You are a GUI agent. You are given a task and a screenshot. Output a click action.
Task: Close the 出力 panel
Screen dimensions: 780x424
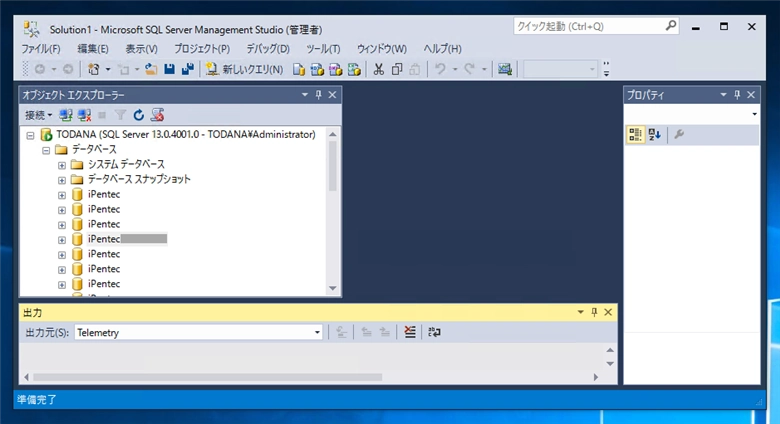(608, 312)
